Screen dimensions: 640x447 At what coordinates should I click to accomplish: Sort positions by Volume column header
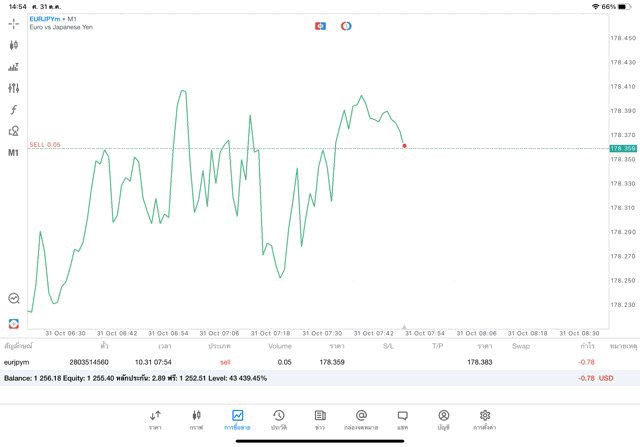[x=280, y=346]
